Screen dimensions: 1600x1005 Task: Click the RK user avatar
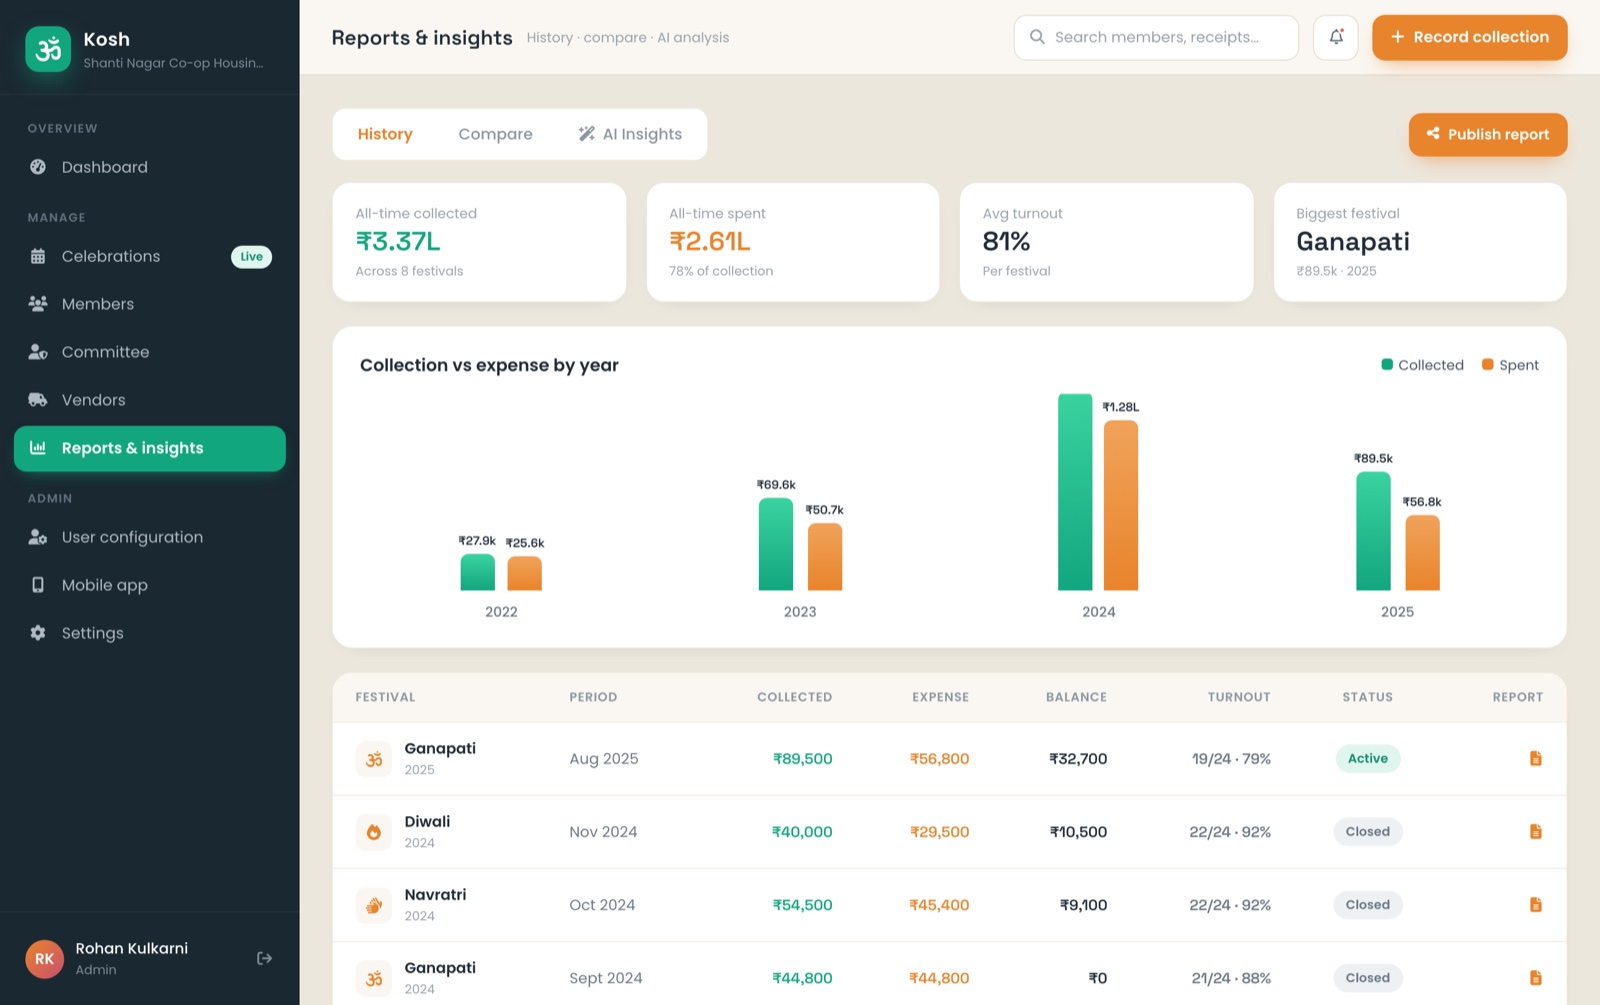click(x=45, y=959)
